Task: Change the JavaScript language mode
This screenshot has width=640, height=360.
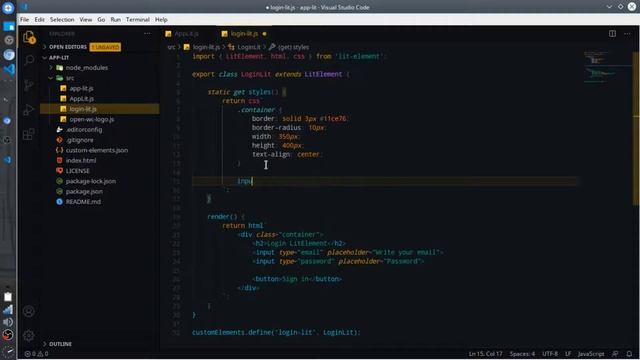Action: coord(591,354)
